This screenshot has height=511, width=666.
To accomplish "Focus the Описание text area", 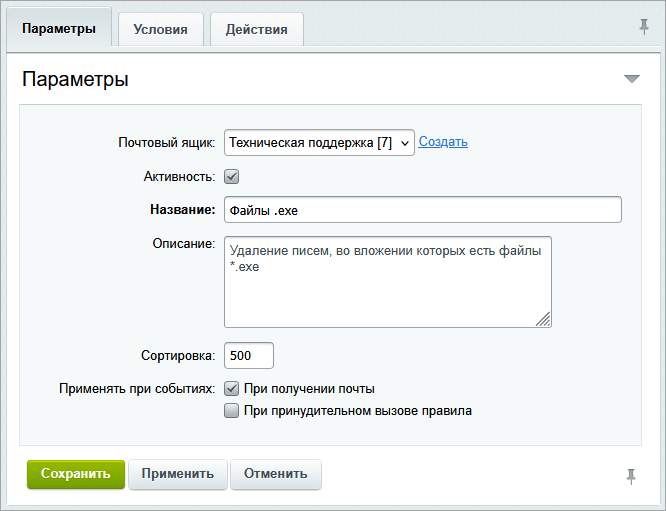I will pyautogui.click(x=387, y=282).
